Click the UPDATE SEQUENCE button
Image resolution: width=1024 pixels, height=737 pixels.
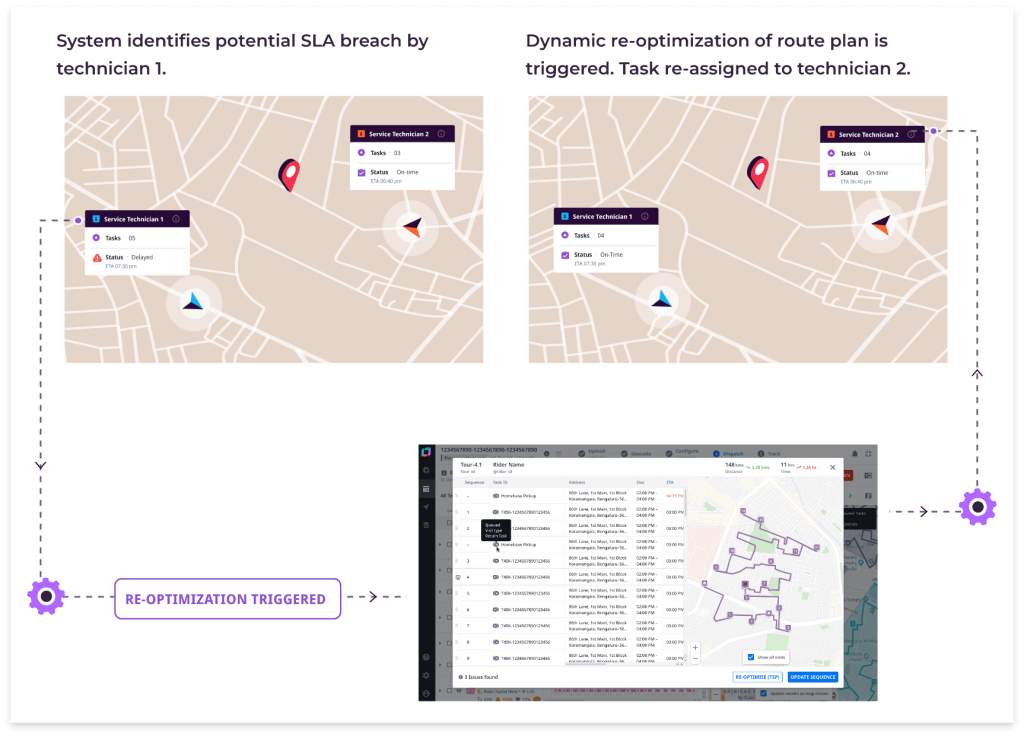[813, 677]
